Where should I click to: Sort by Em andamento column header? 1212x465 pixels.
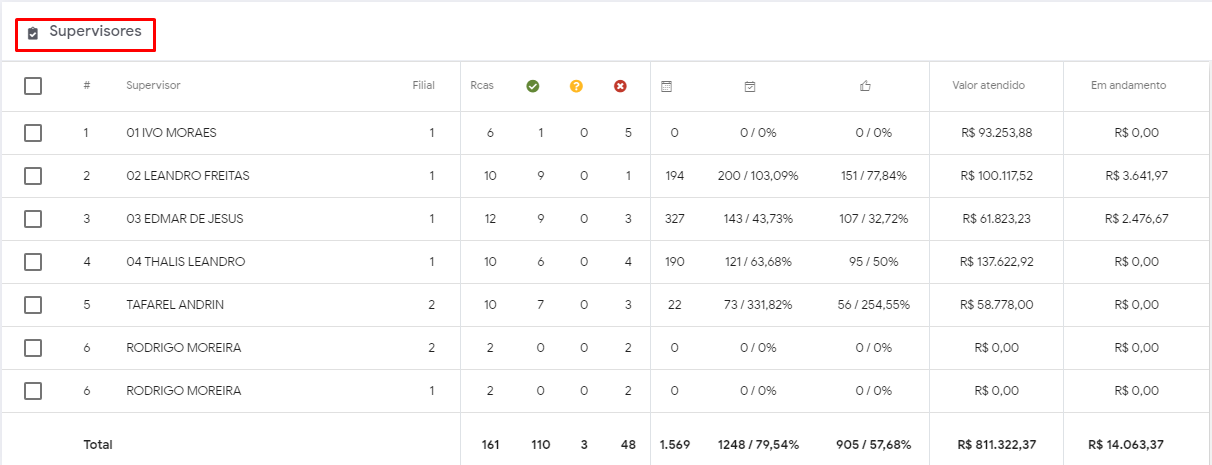[1128, 86]
